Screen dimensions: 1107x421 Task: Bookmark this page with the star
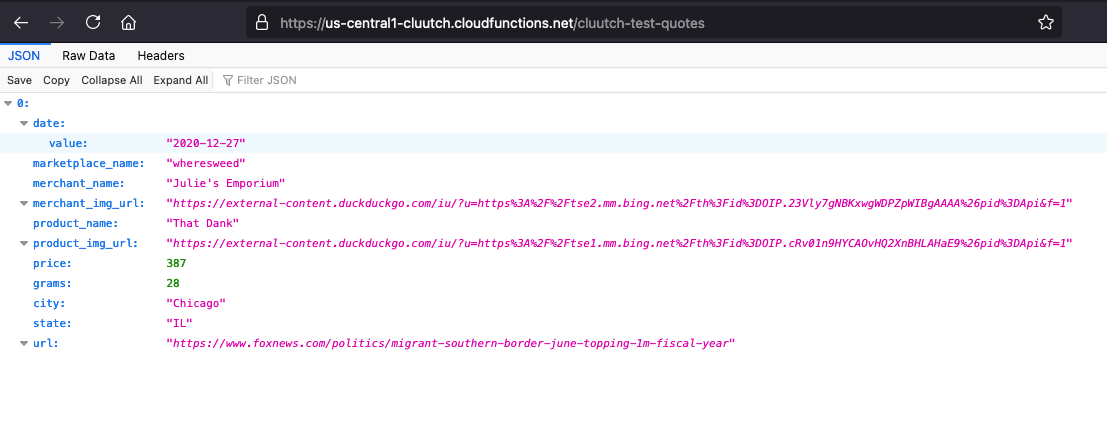(x=1046, y=23)
